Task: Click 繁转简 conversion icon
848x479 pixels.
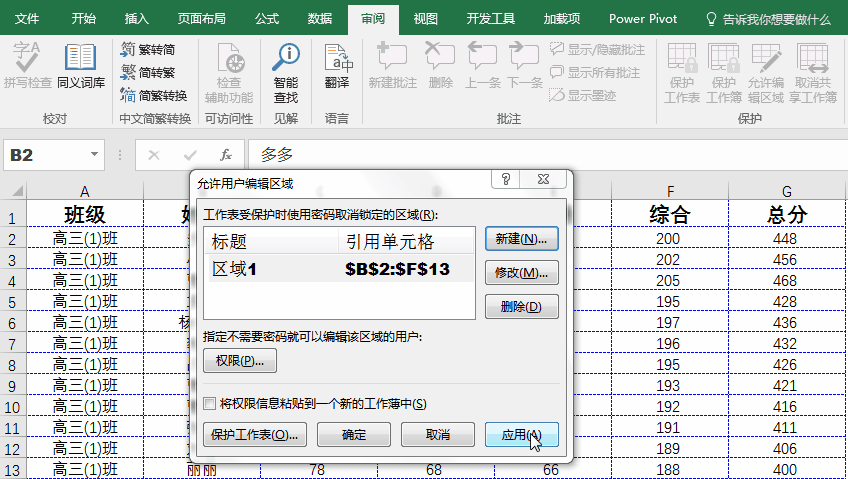Action: pos(148,49)
